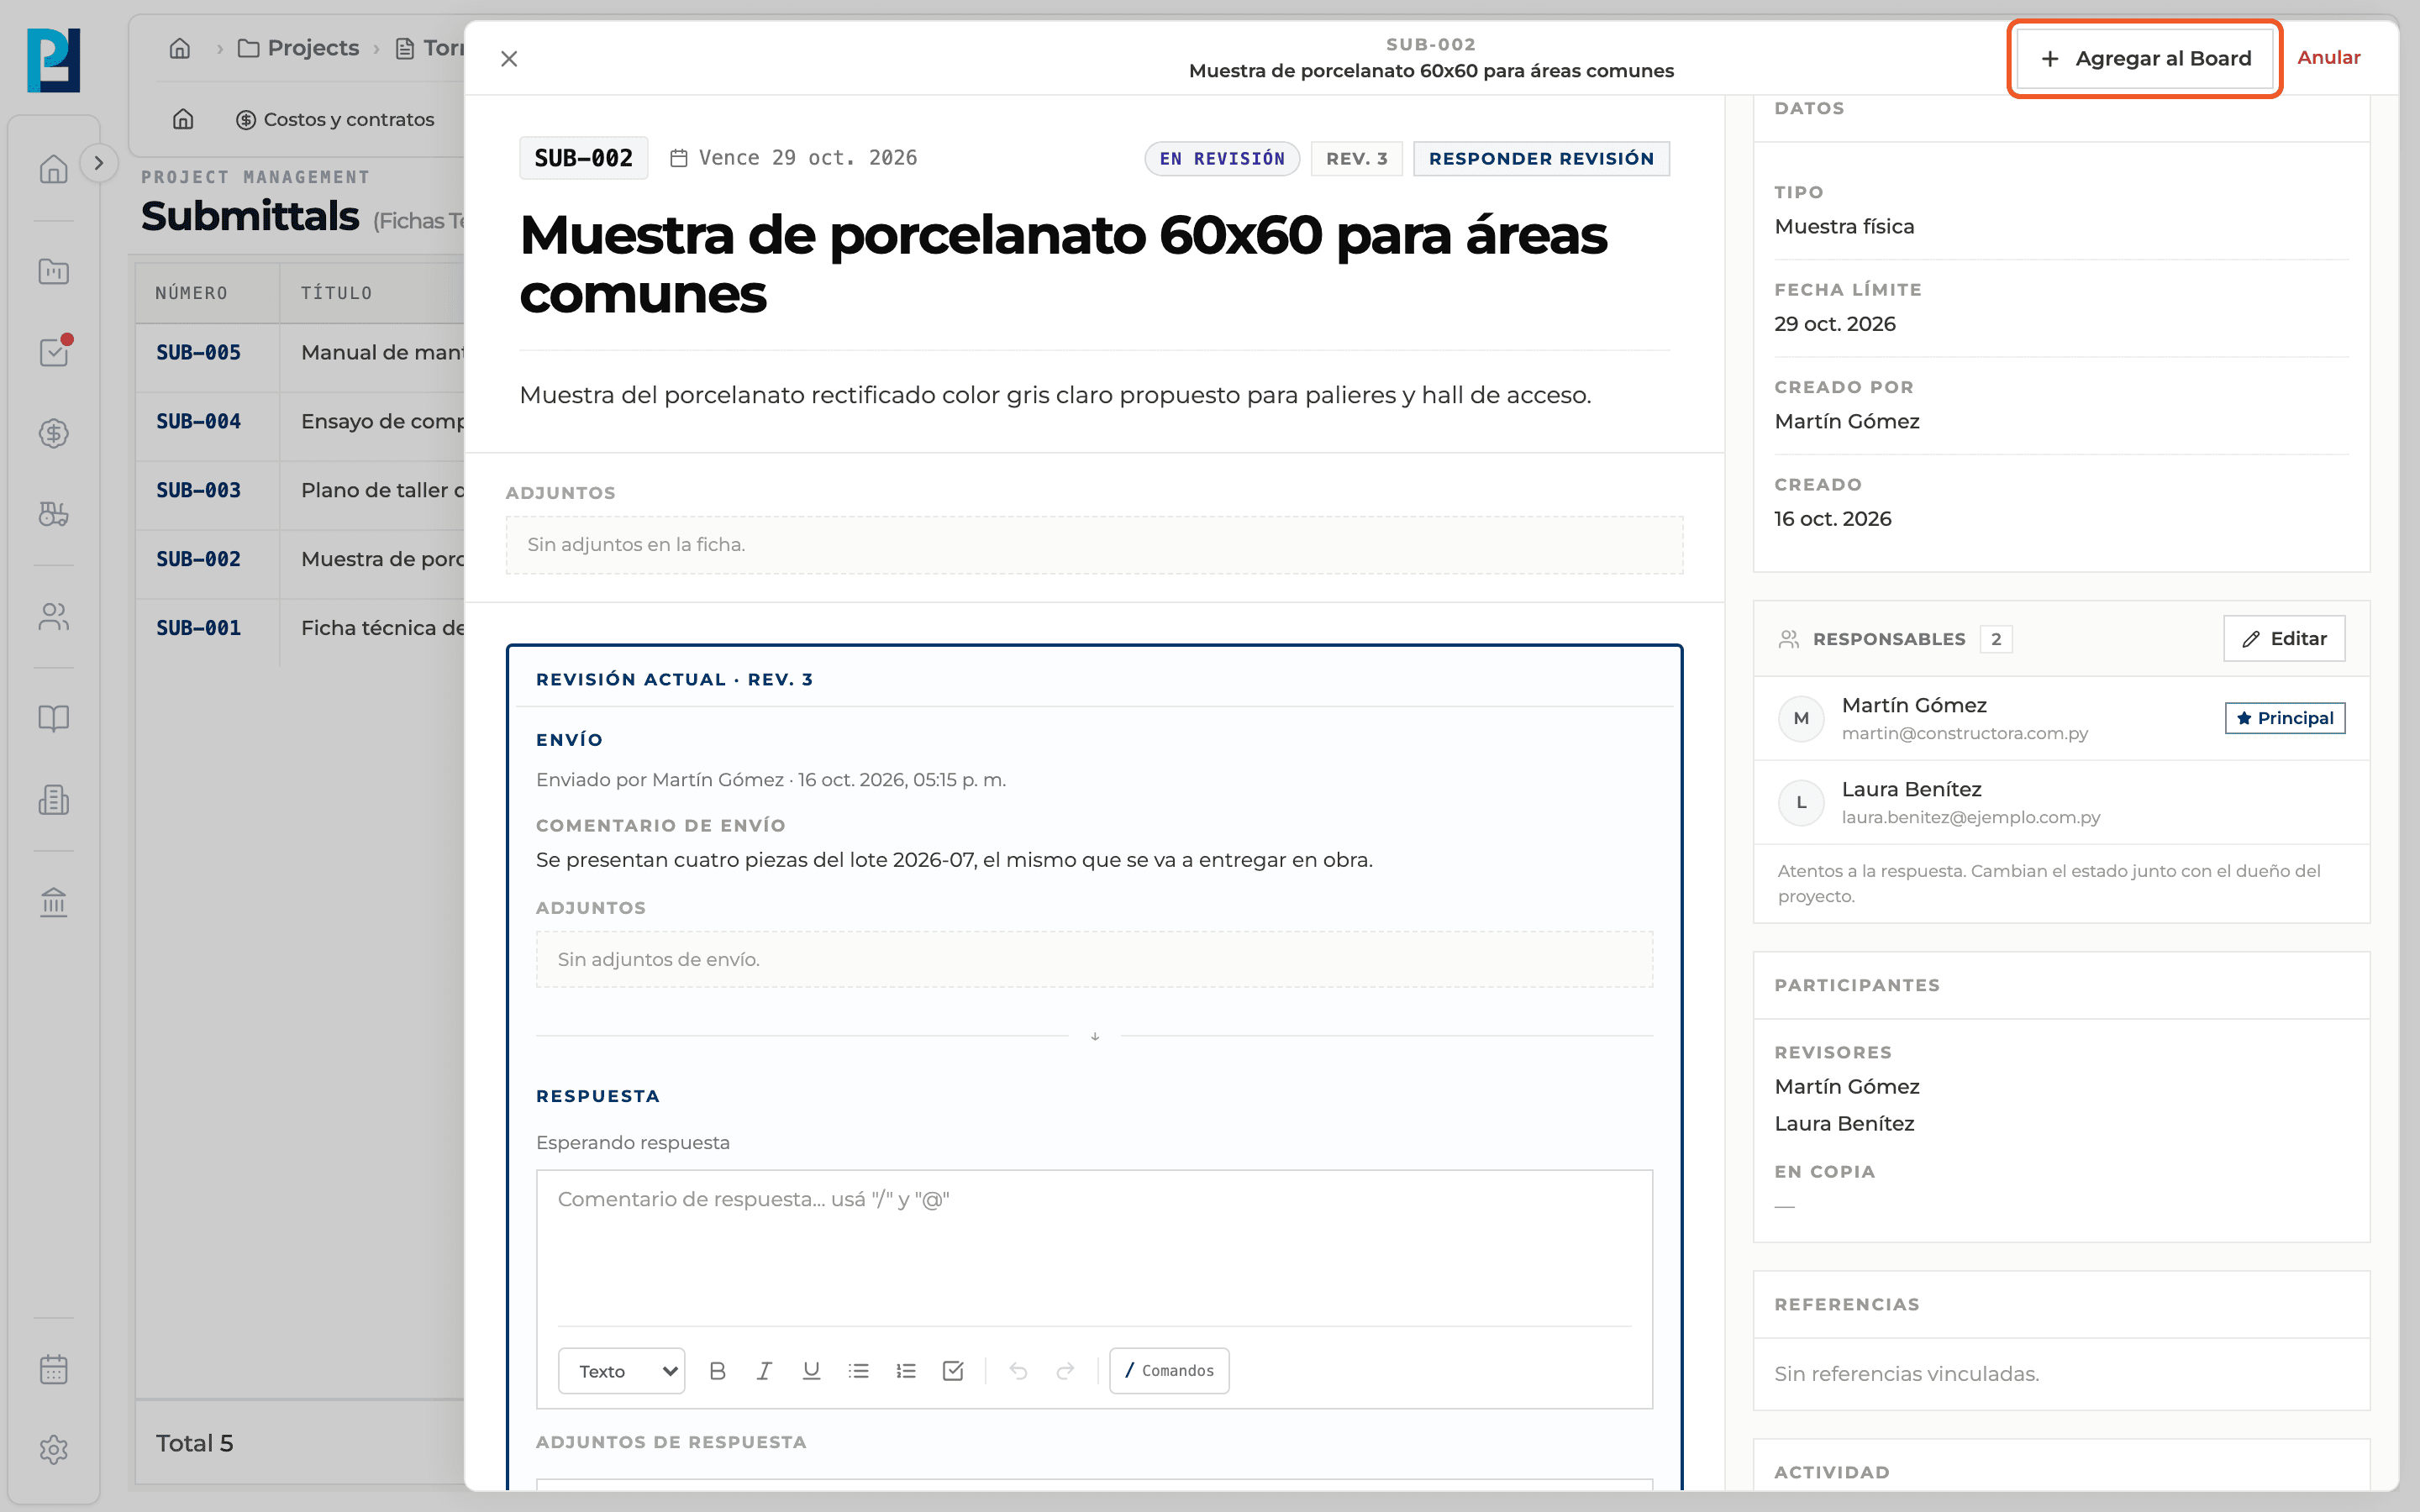2420x1512 pixels.
Task: Click Laura Benítez responsable entry
Action: [2061, 802]
